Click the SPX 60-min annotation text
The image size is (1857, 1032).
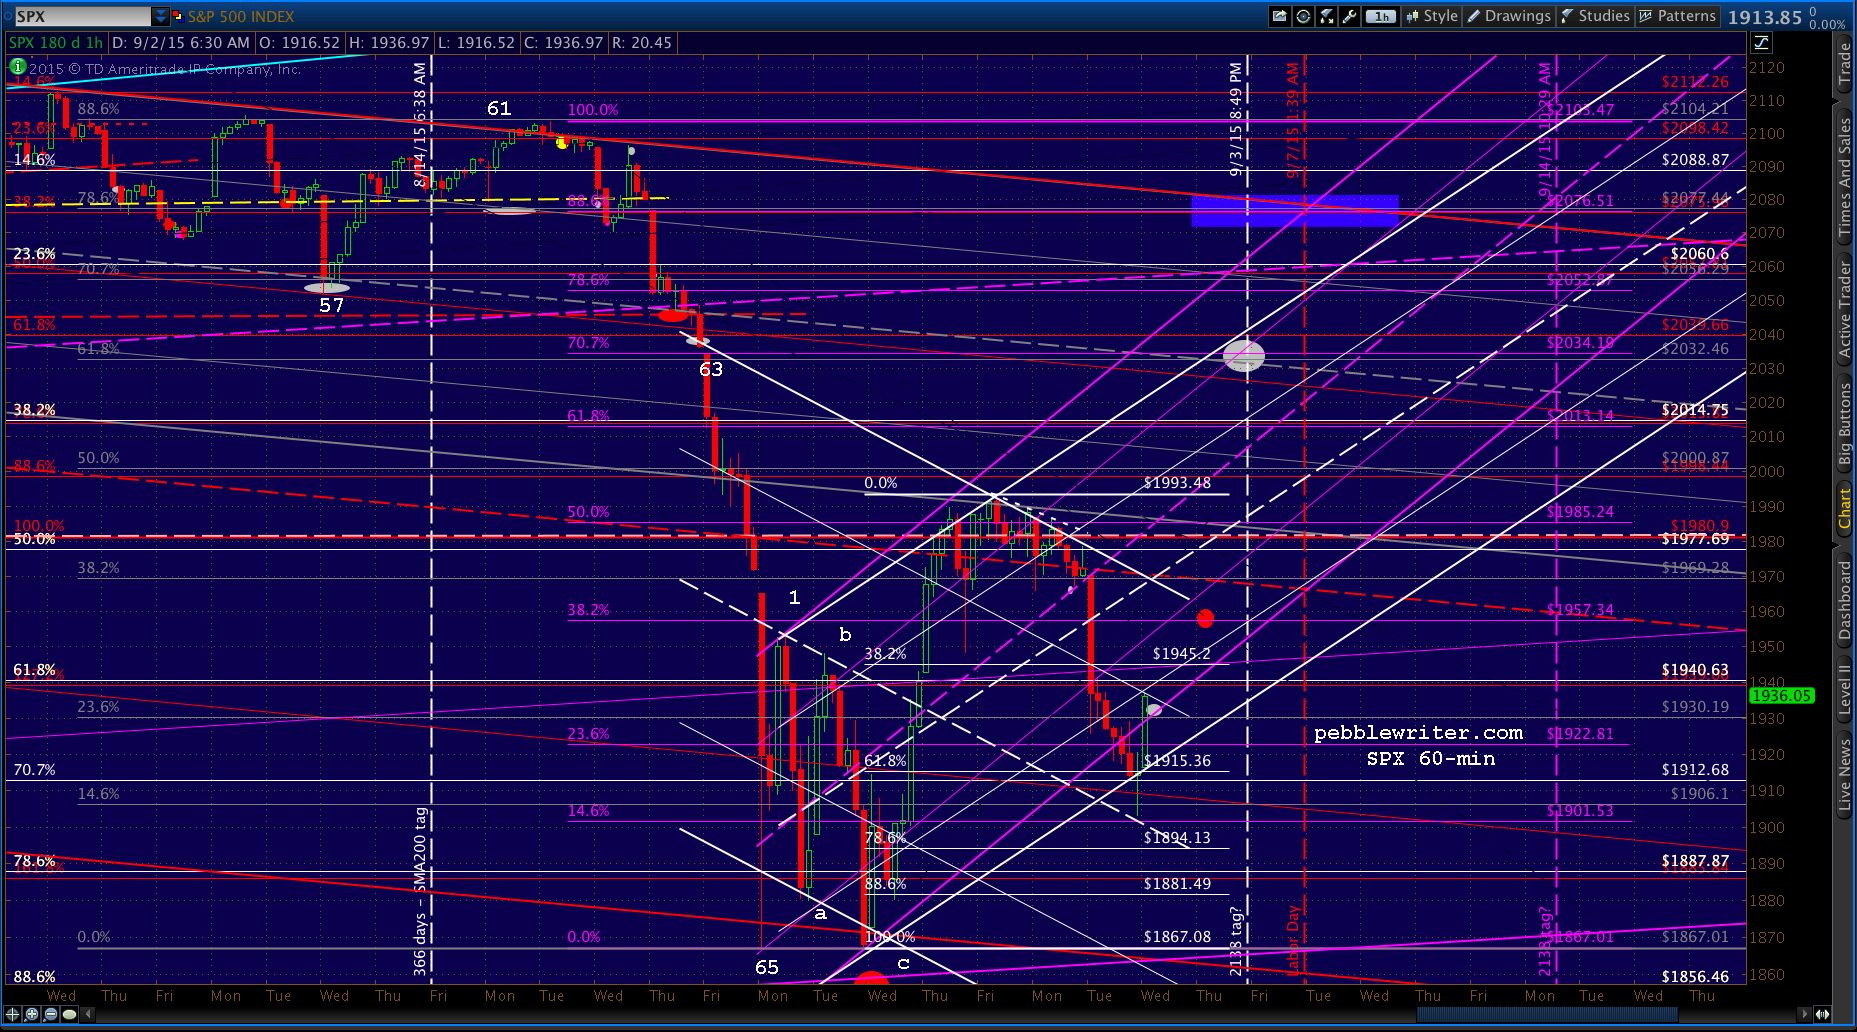(x=1431, y=759)
